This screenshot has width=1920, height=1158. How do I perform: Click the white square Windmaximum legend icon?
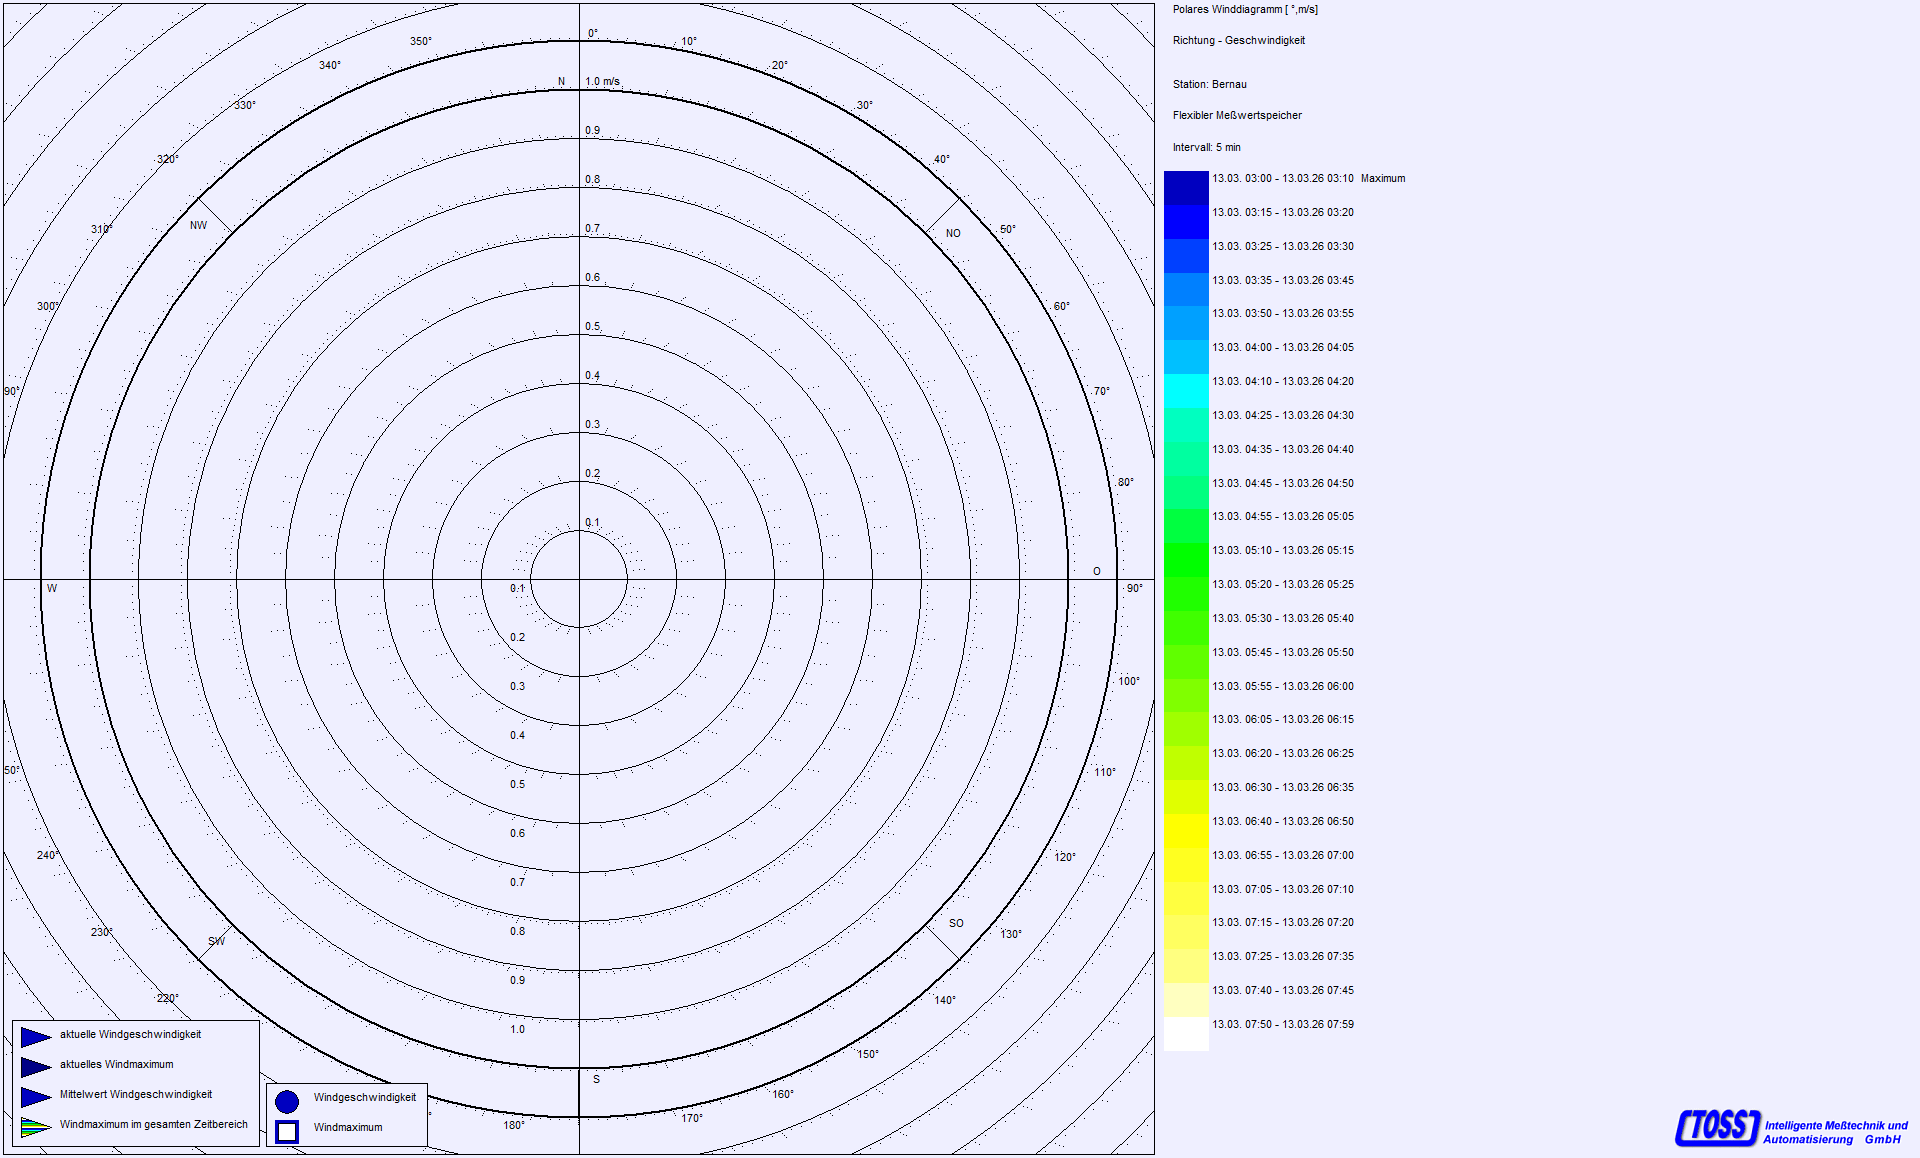click(x=287, y=1131)
